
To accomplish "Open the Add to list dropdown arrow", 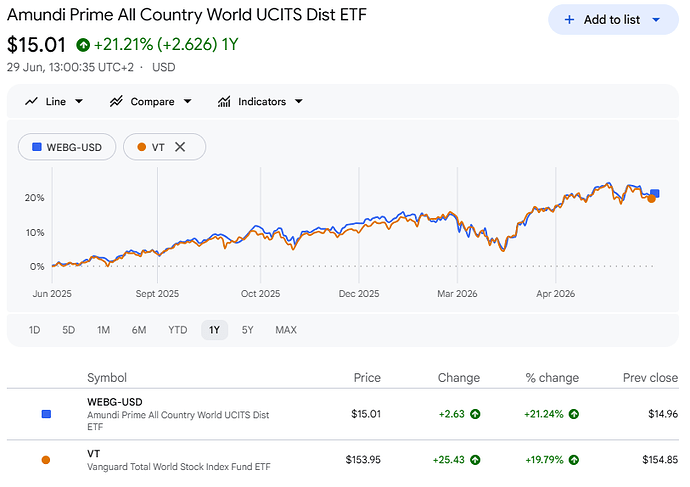I will click(656, 20).
